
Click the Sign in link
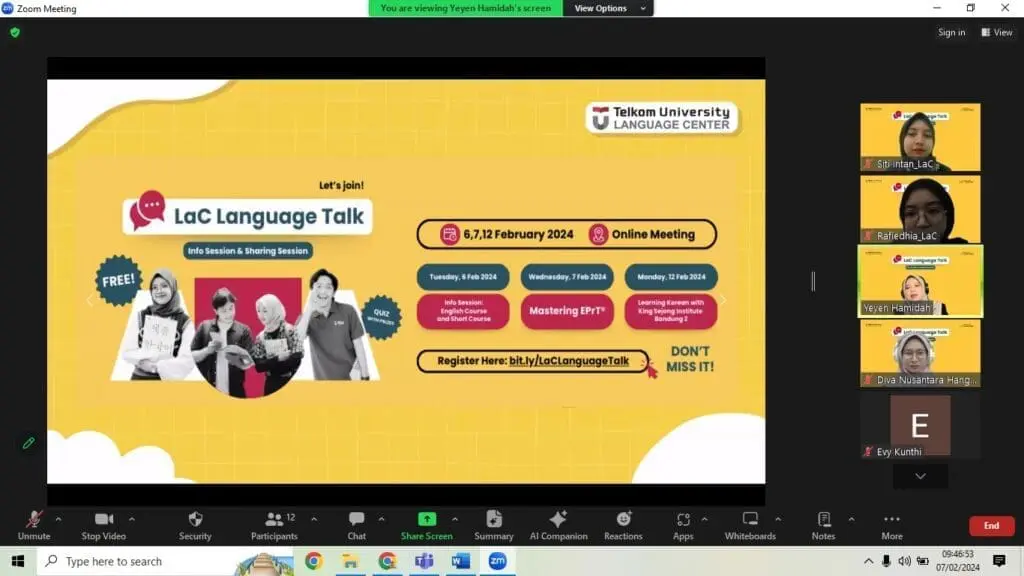[950, 31]
